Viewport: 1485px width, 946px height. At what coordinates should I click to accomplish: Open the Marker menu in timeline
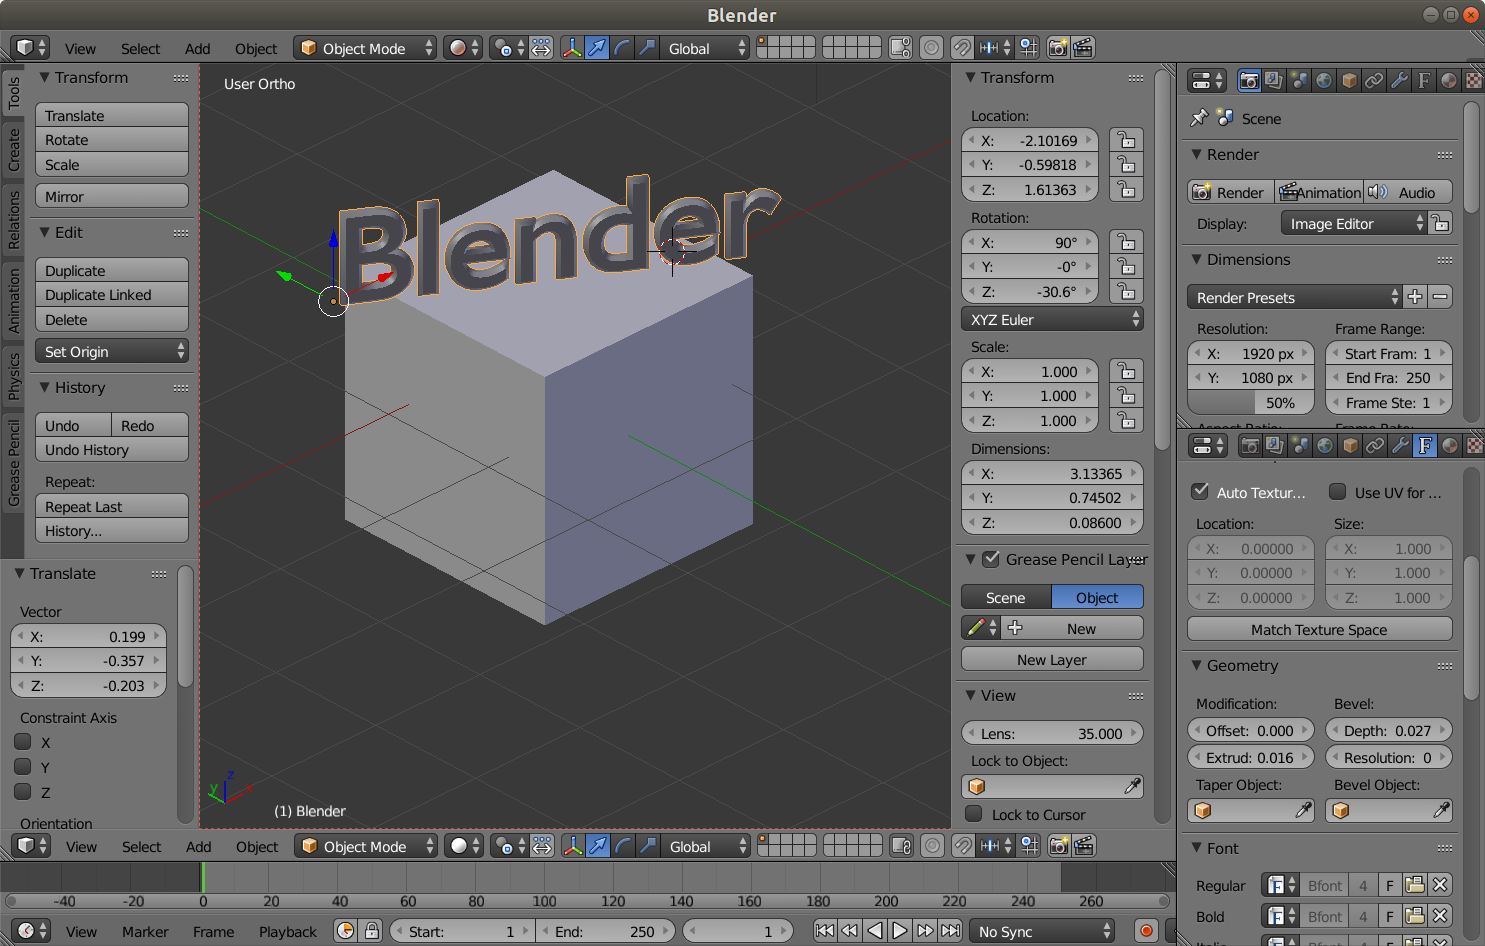(145, 932)
